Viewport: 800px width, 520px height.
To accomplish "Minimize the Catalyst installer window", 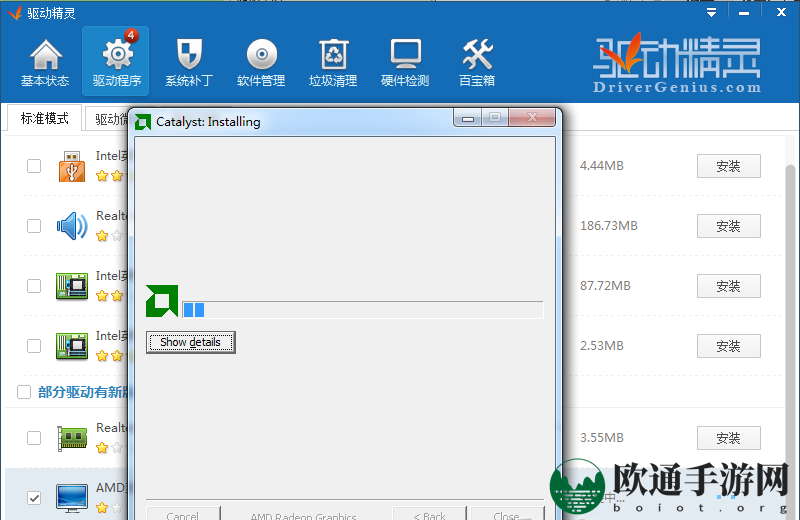I will coord(468,118).
